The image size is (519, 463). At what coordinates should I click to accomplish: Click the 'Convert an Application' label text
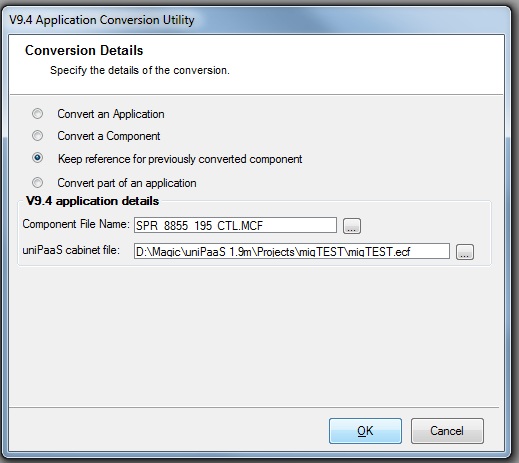coord(111,114)
